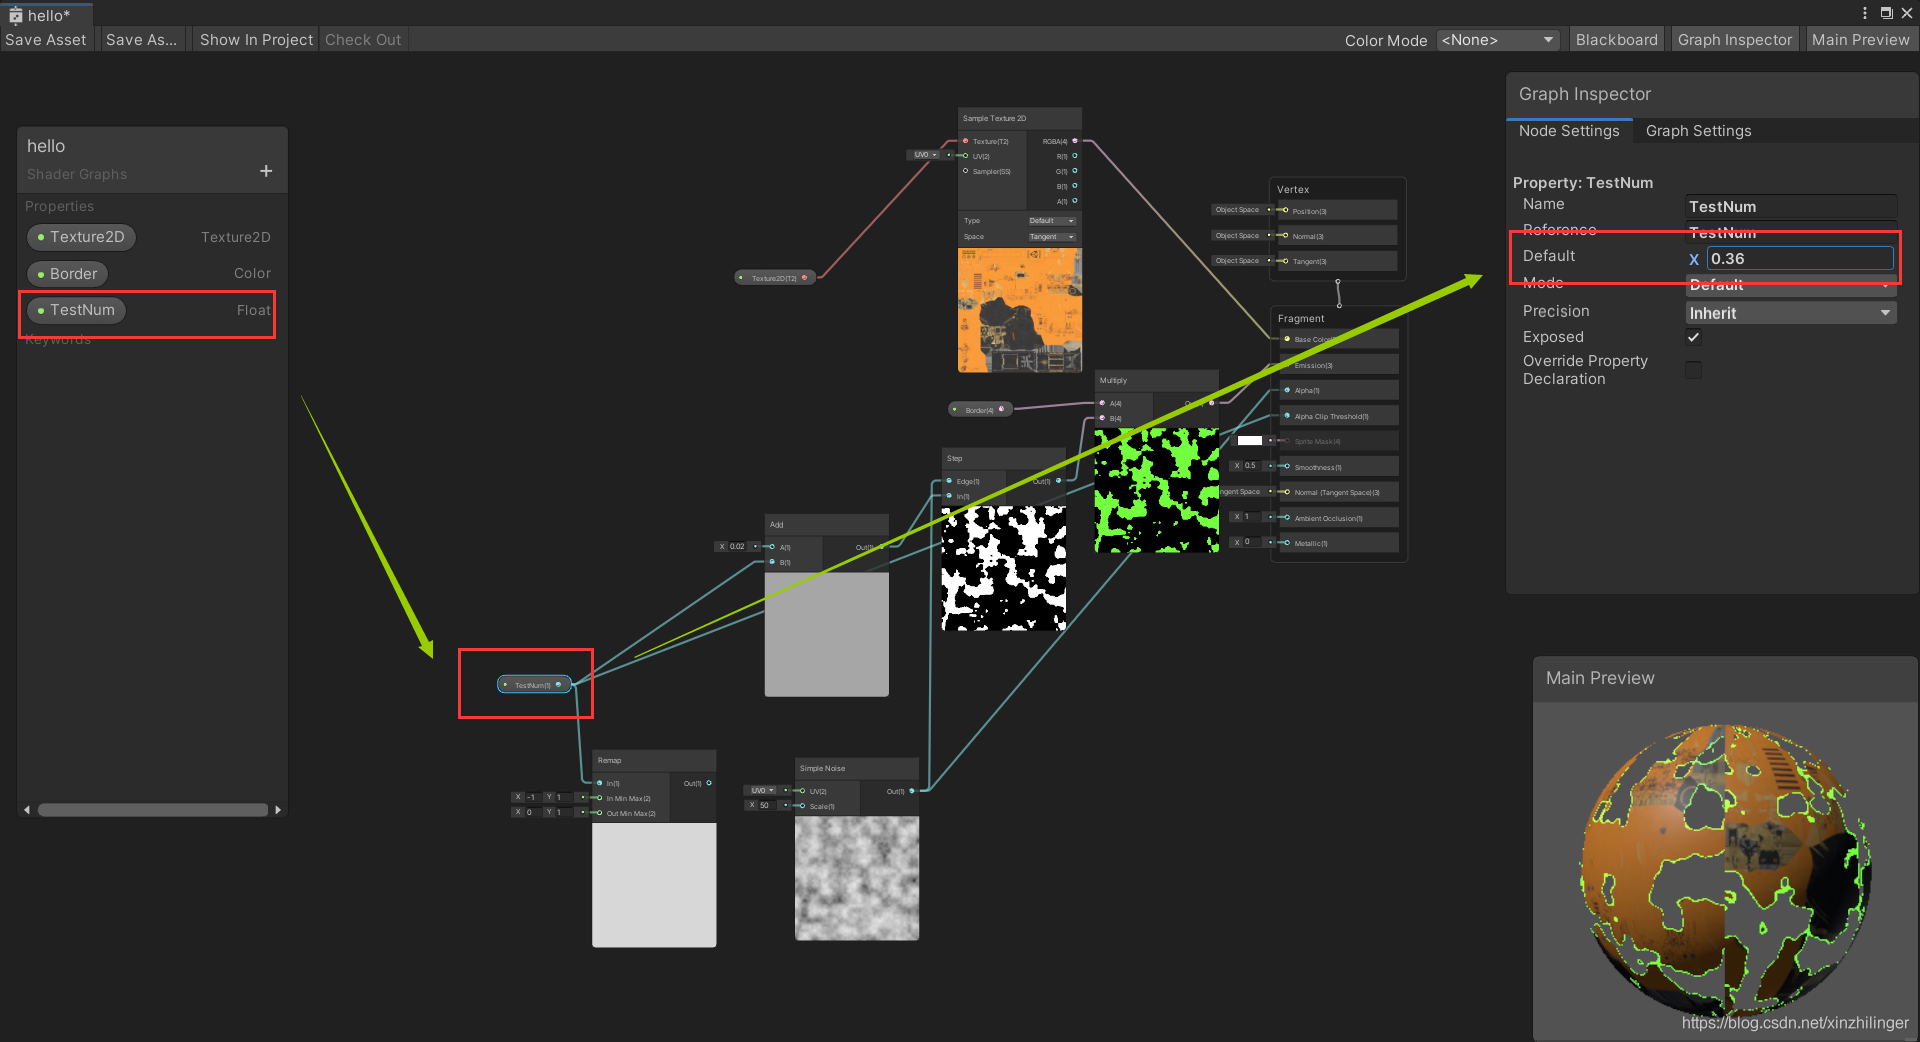Click the Out(1) output port of Remap node

click(x=709, y=783)
